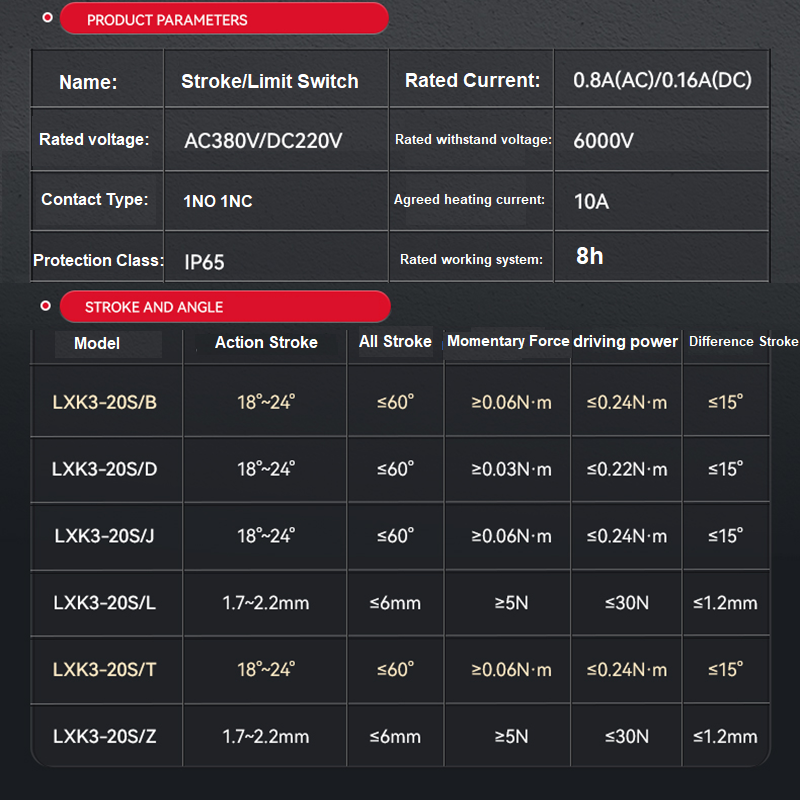This screenshot has height=800, width=800.
Task: Click the red bullet beside Product Parameters
Action: pyautogui.click(x=46, y=19)
